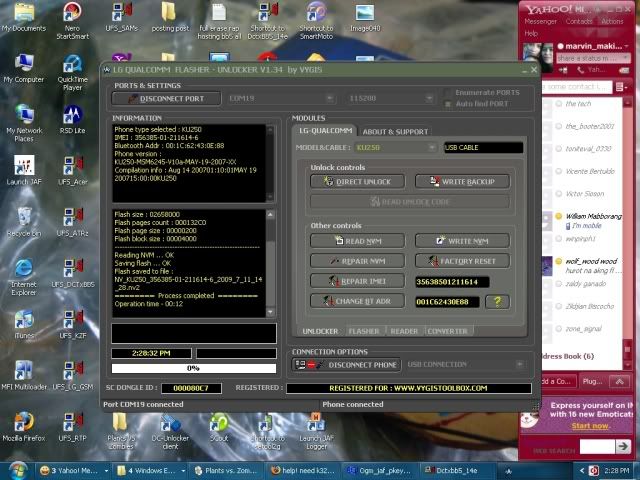This screenshot has height=480, width=640.
Task: Launch RSD Lite from the desktop
Action: click(72, 120)
